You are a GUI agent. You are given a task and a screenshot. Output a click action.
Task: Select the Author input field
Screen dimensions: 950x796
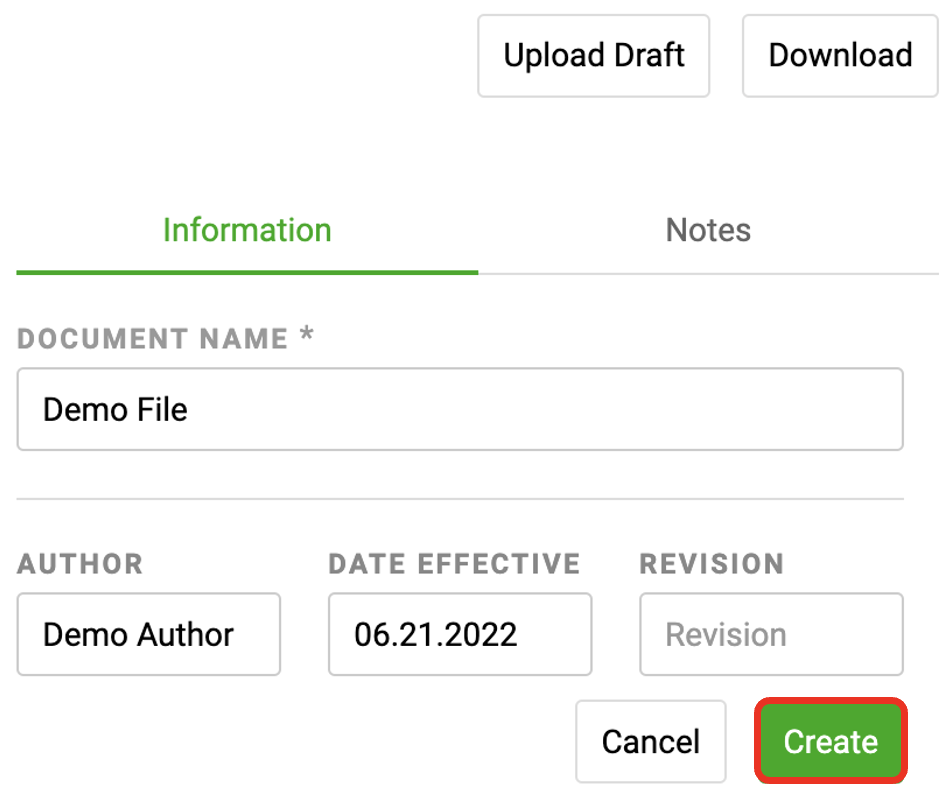[x=148, y=634]
